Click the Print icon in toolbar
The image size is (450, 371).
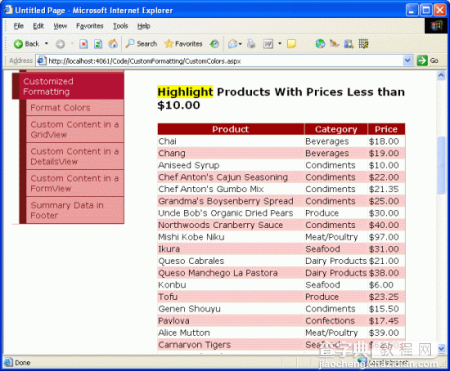coord(251,44)
